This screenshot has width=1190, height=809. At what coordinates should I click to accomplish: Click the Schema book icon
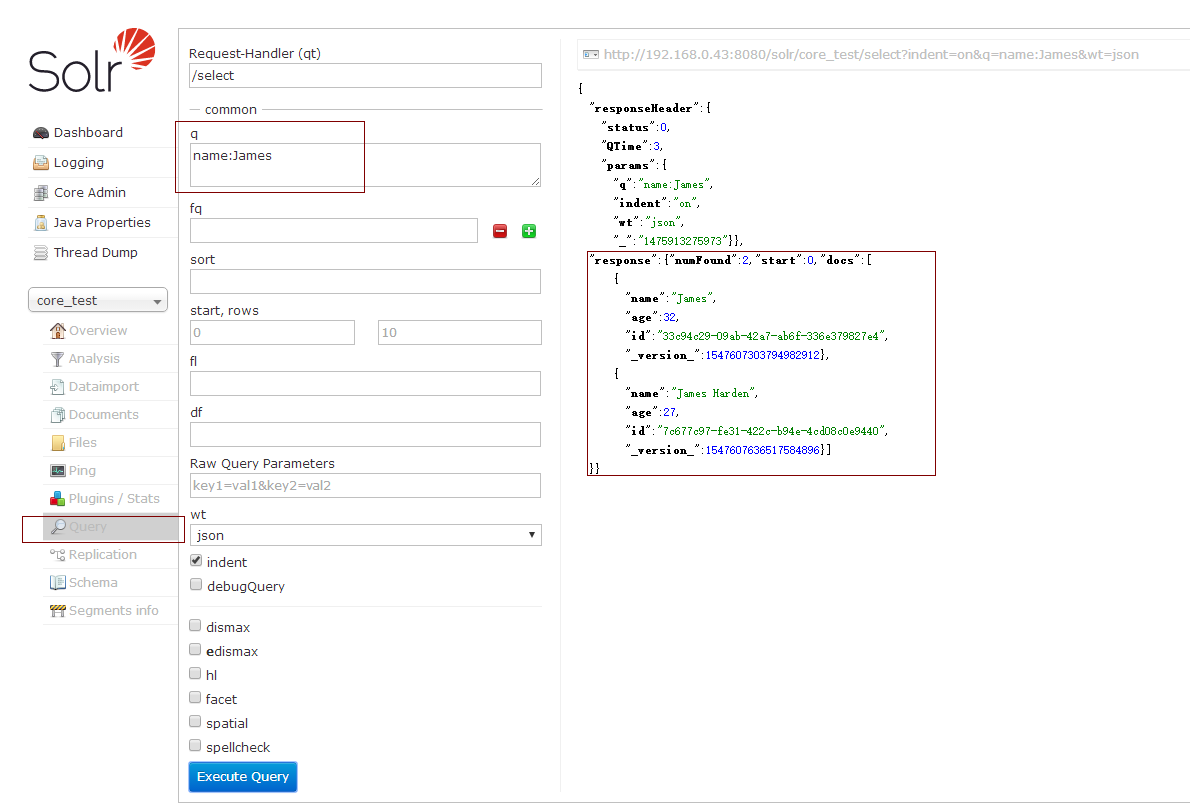coord(58,583)
